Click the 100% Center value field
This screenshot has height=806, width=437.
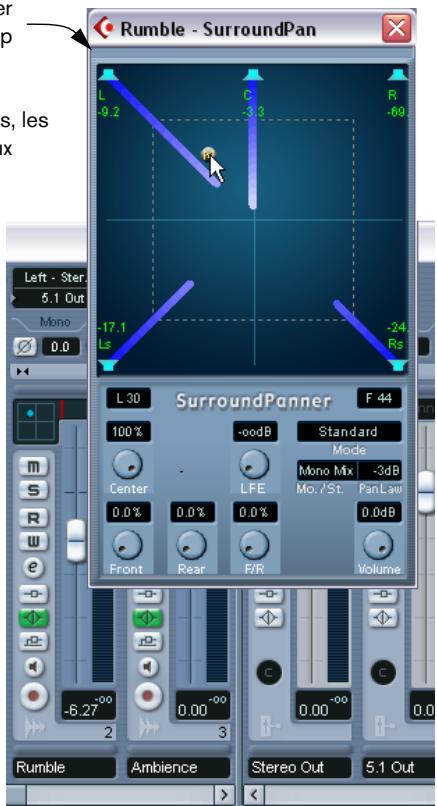tap(129, 432)
